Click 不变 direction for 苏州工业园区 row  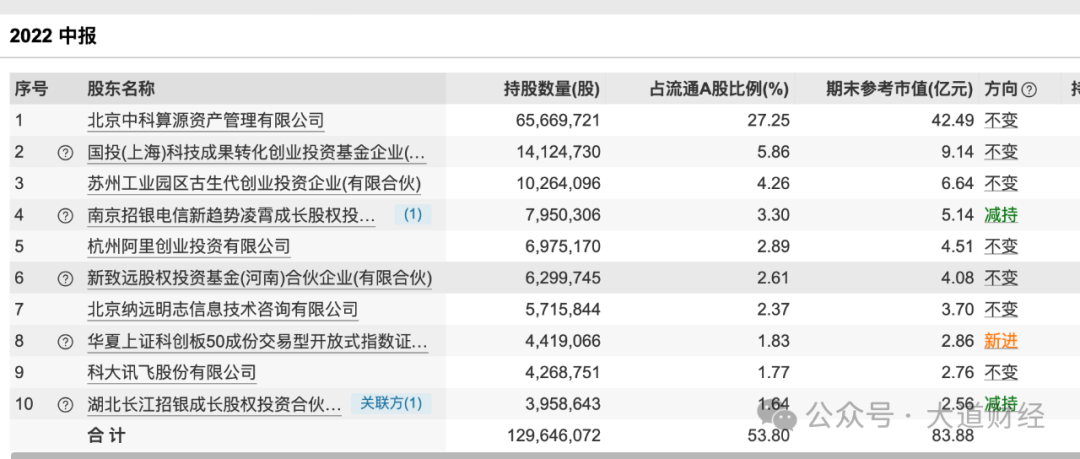[x=1001, y=184]
